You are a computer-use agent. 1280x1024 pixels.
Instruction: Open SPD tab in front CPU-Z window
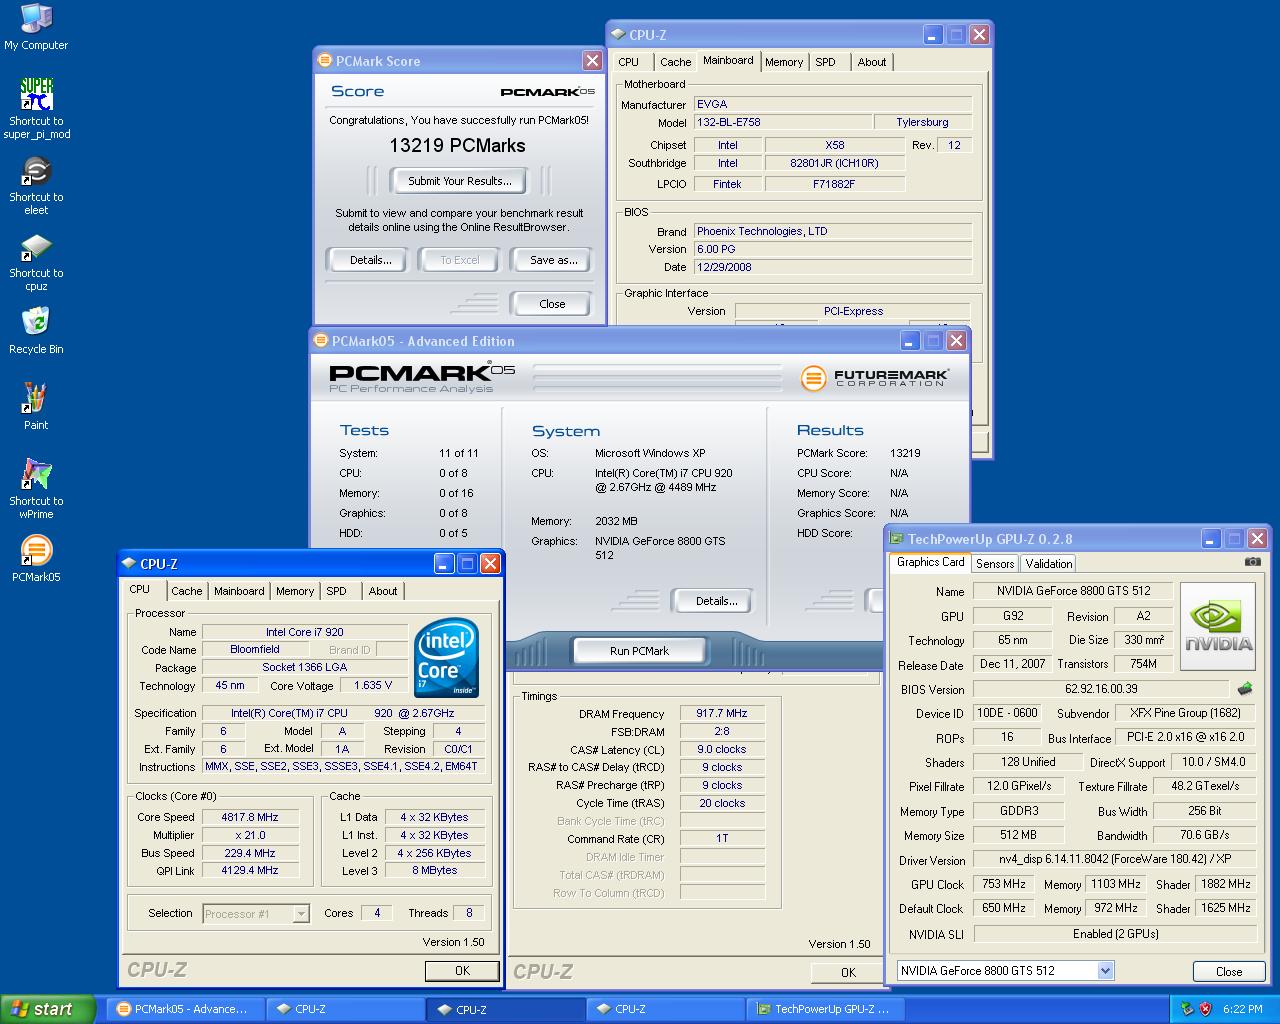click(337, 591)
